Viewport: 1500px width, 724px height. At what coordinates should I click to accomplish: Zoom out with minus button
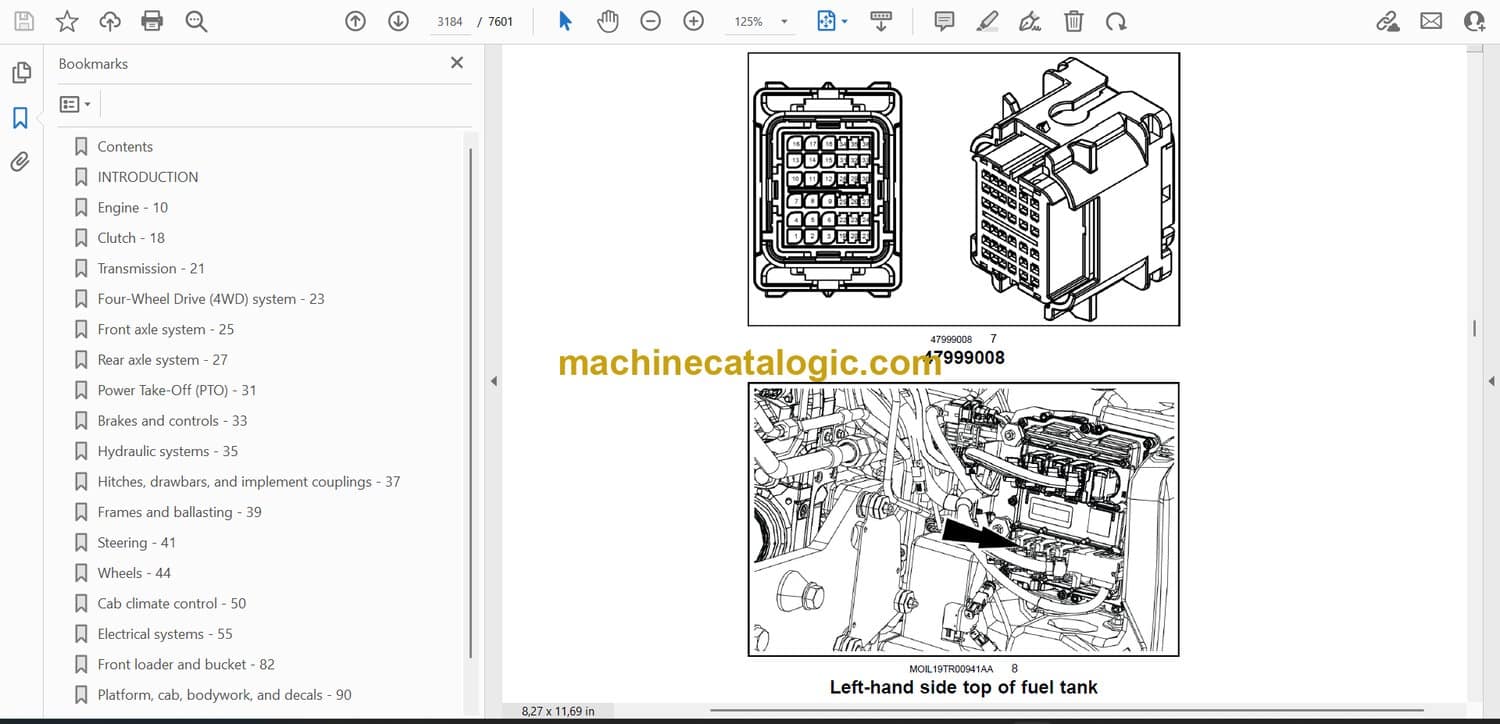tap(650, 21)
